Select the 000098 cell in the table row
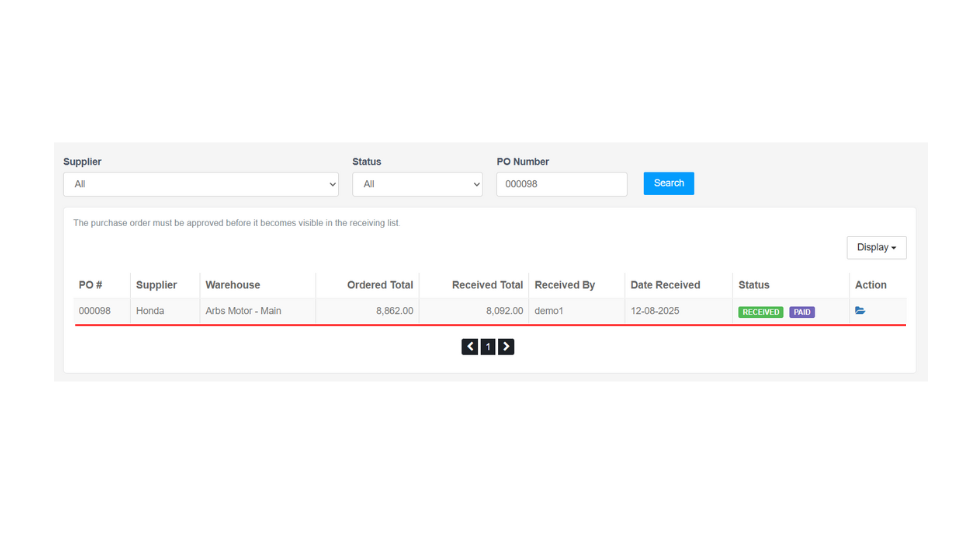The width and height of the screenshot is (960, 540). [95, 311]
